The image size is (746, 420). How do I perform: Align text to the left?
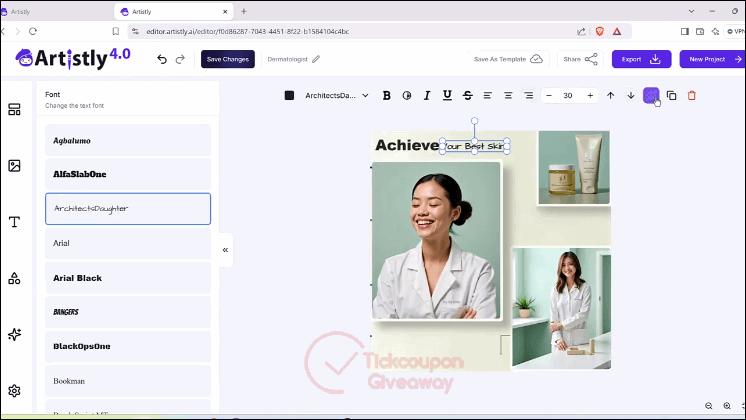point(488,96)
